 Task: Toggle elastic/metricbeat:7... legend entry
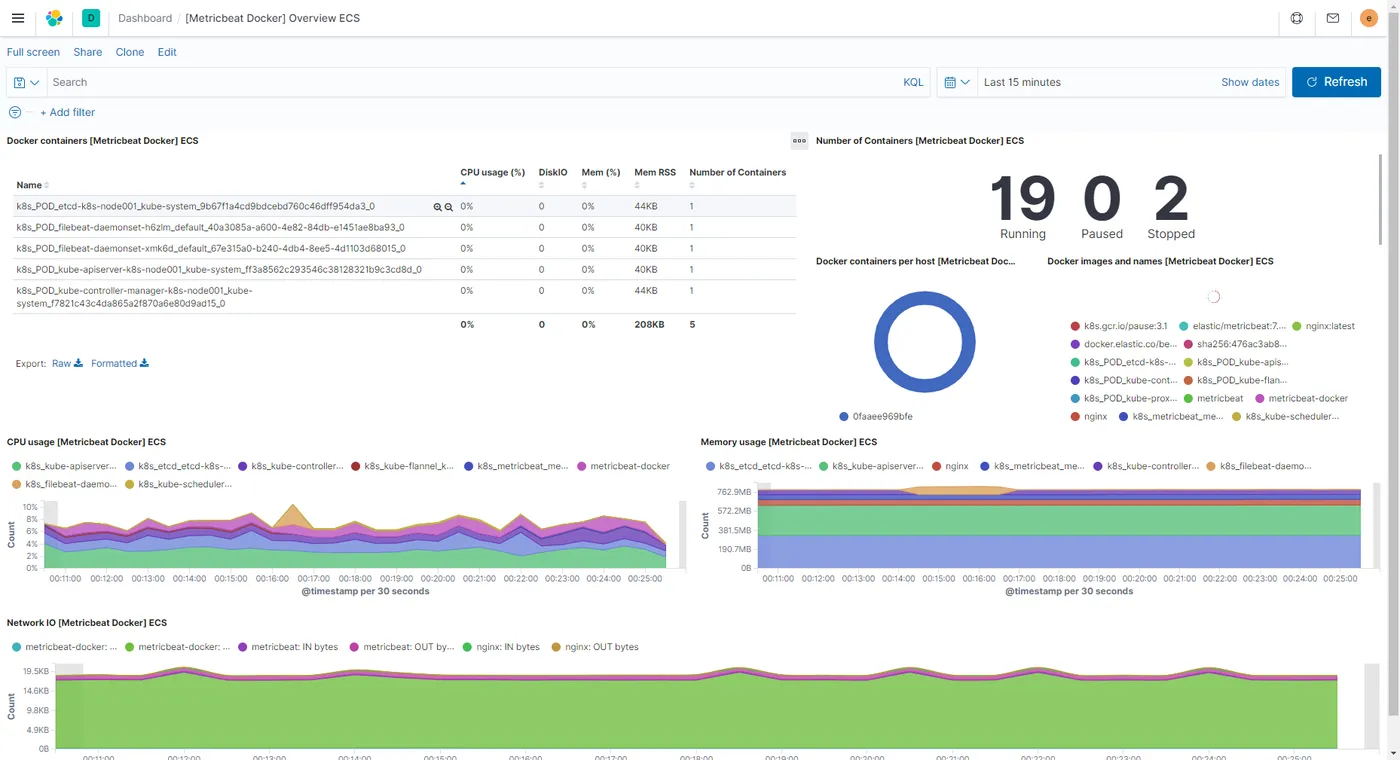[1232, 326]
